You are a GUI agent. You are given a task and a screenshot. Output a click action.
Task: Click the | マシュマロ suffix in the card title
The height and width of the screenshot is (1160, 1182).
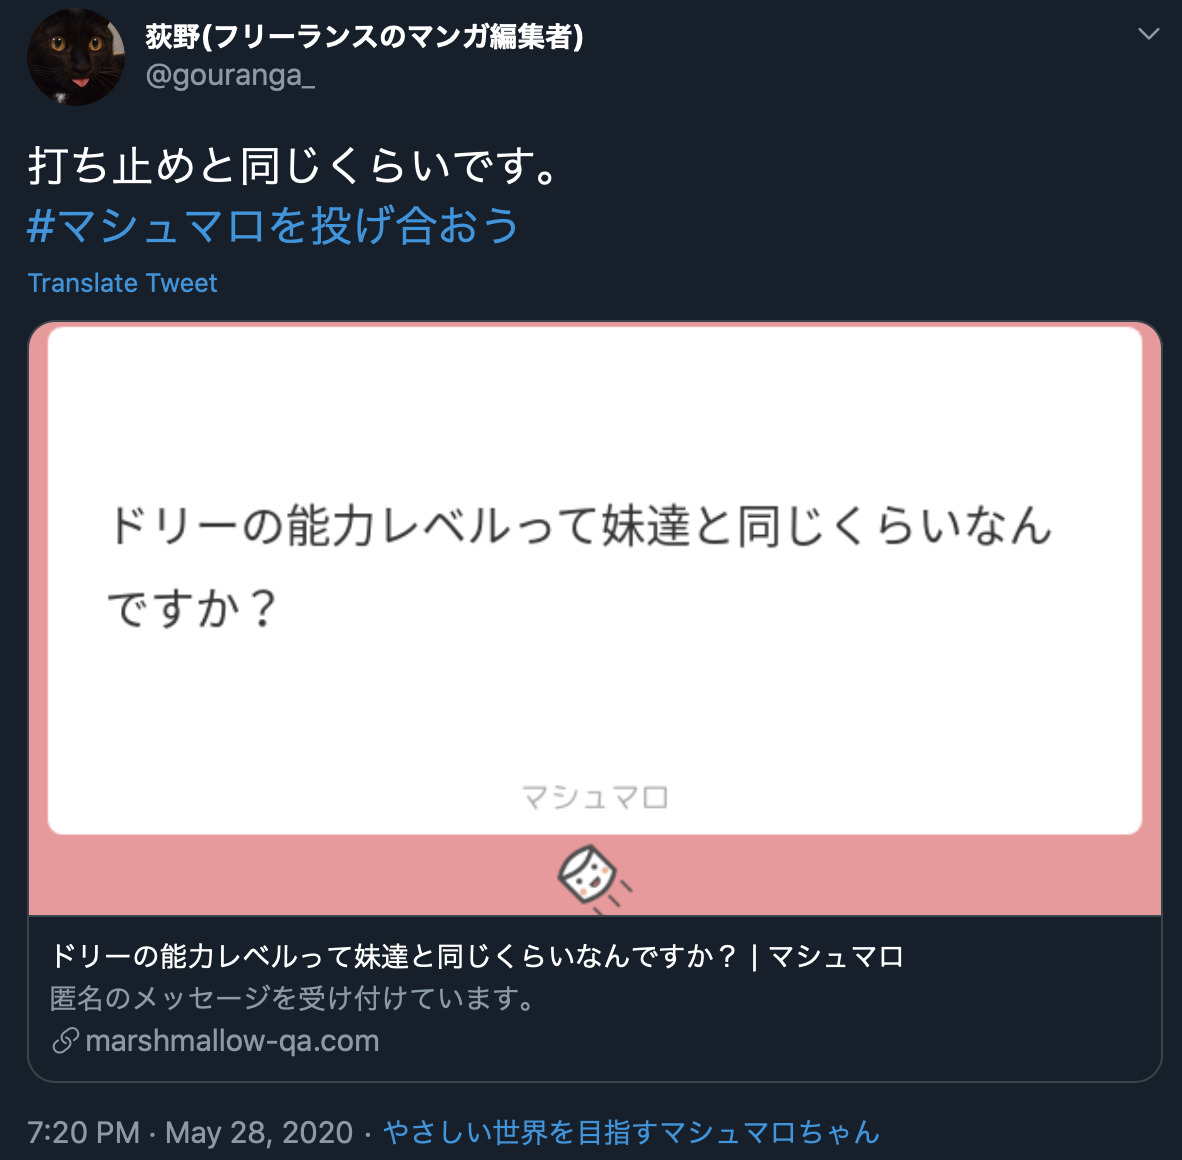827,956
